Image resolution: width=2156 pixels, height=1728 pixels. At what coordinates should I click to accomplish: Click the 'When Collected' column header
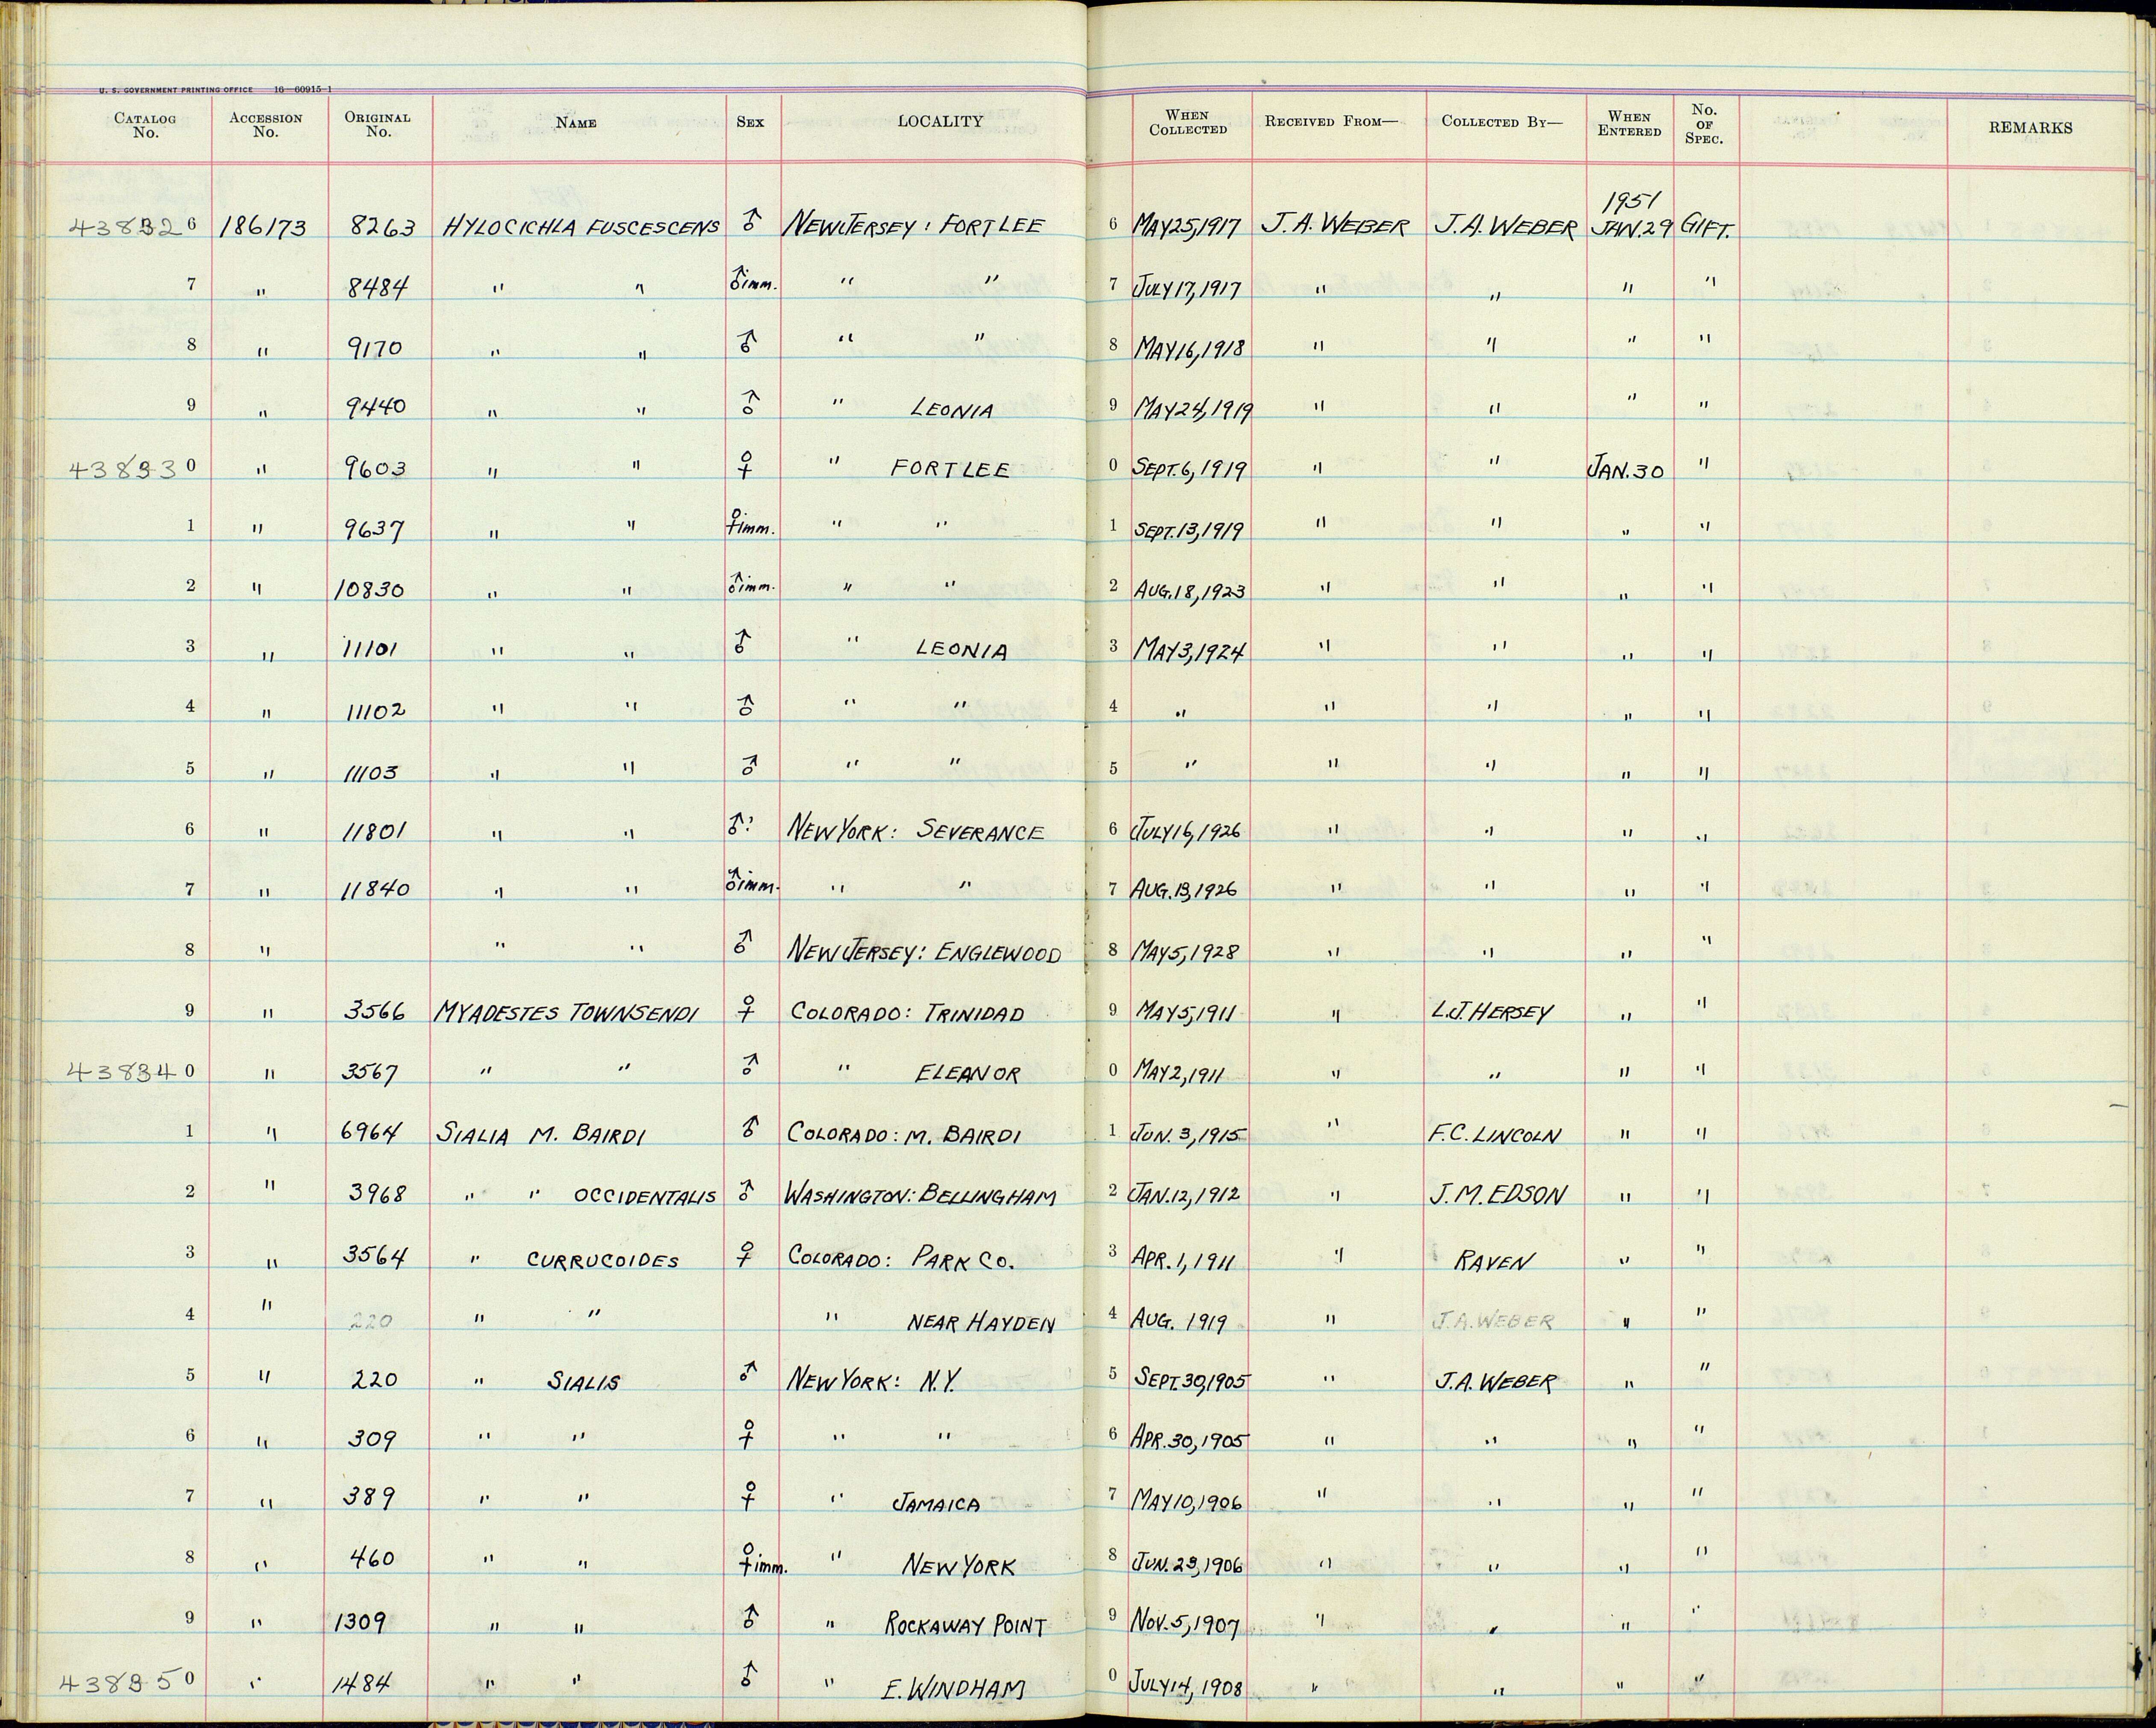(x=1188, y=122)
